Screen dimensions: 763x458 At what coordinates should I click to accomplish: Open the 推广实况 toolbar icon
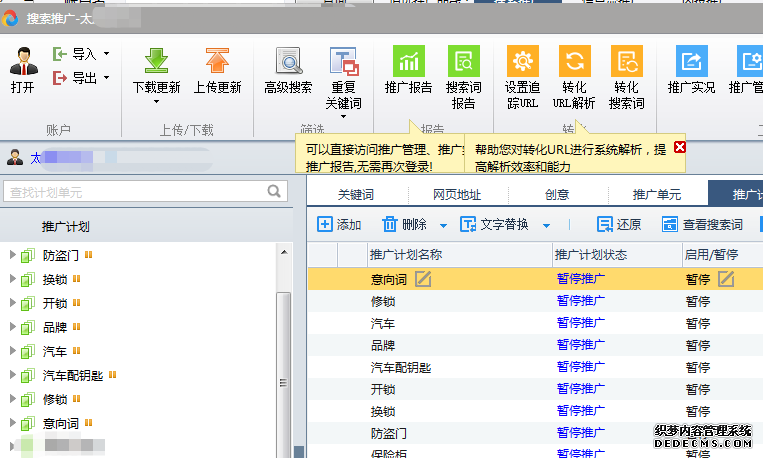(x=691, y=61)
